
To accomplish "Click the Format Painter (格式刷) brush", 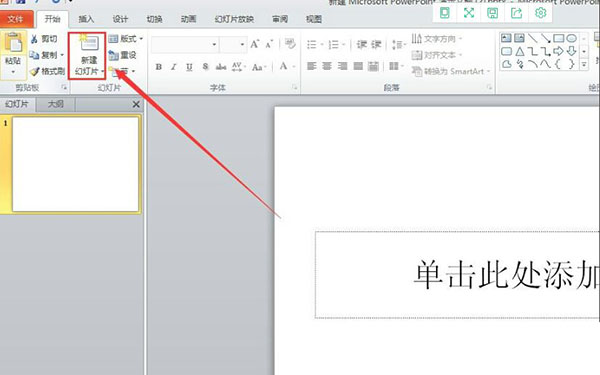I will [47, 71].
